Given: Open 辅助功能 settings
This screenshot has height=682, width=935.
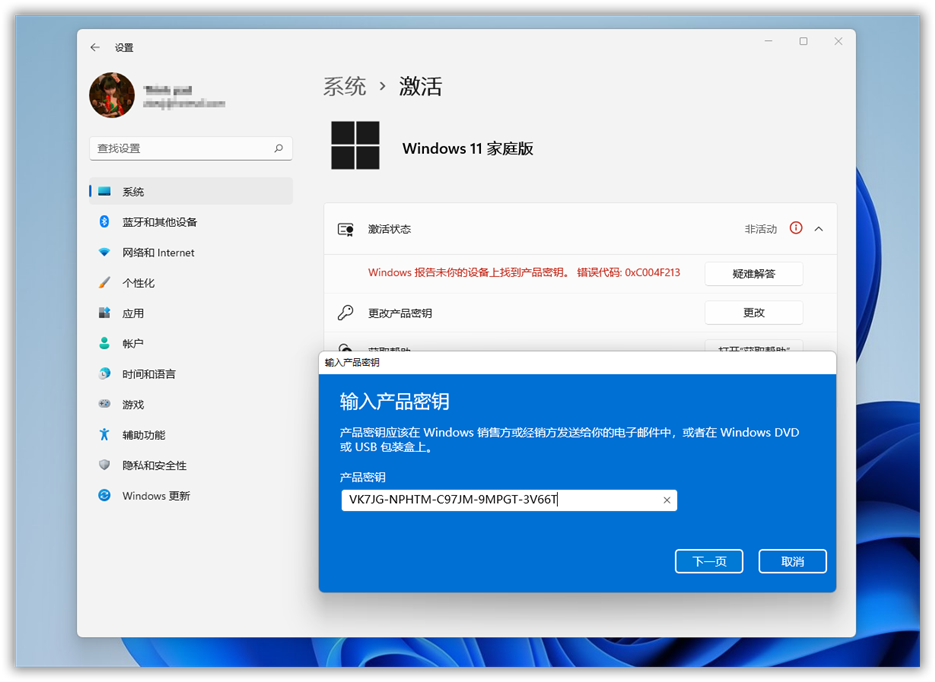Looking at the screenshot, I should (x=191, y=435).
